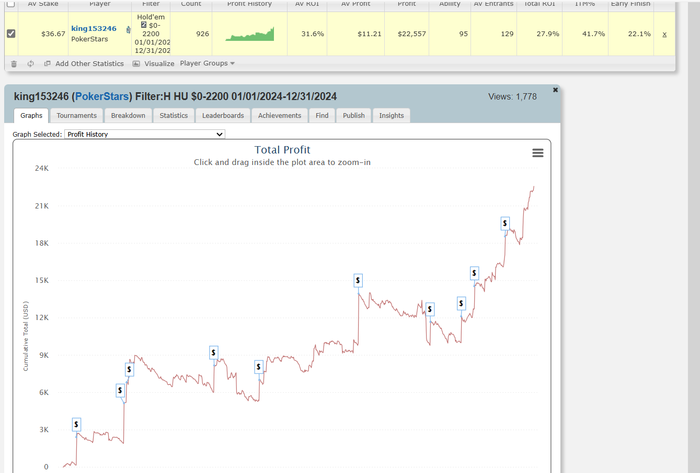Remove the king153246 row with the x link
Screen dimensions: 700x473
(664, 34)
